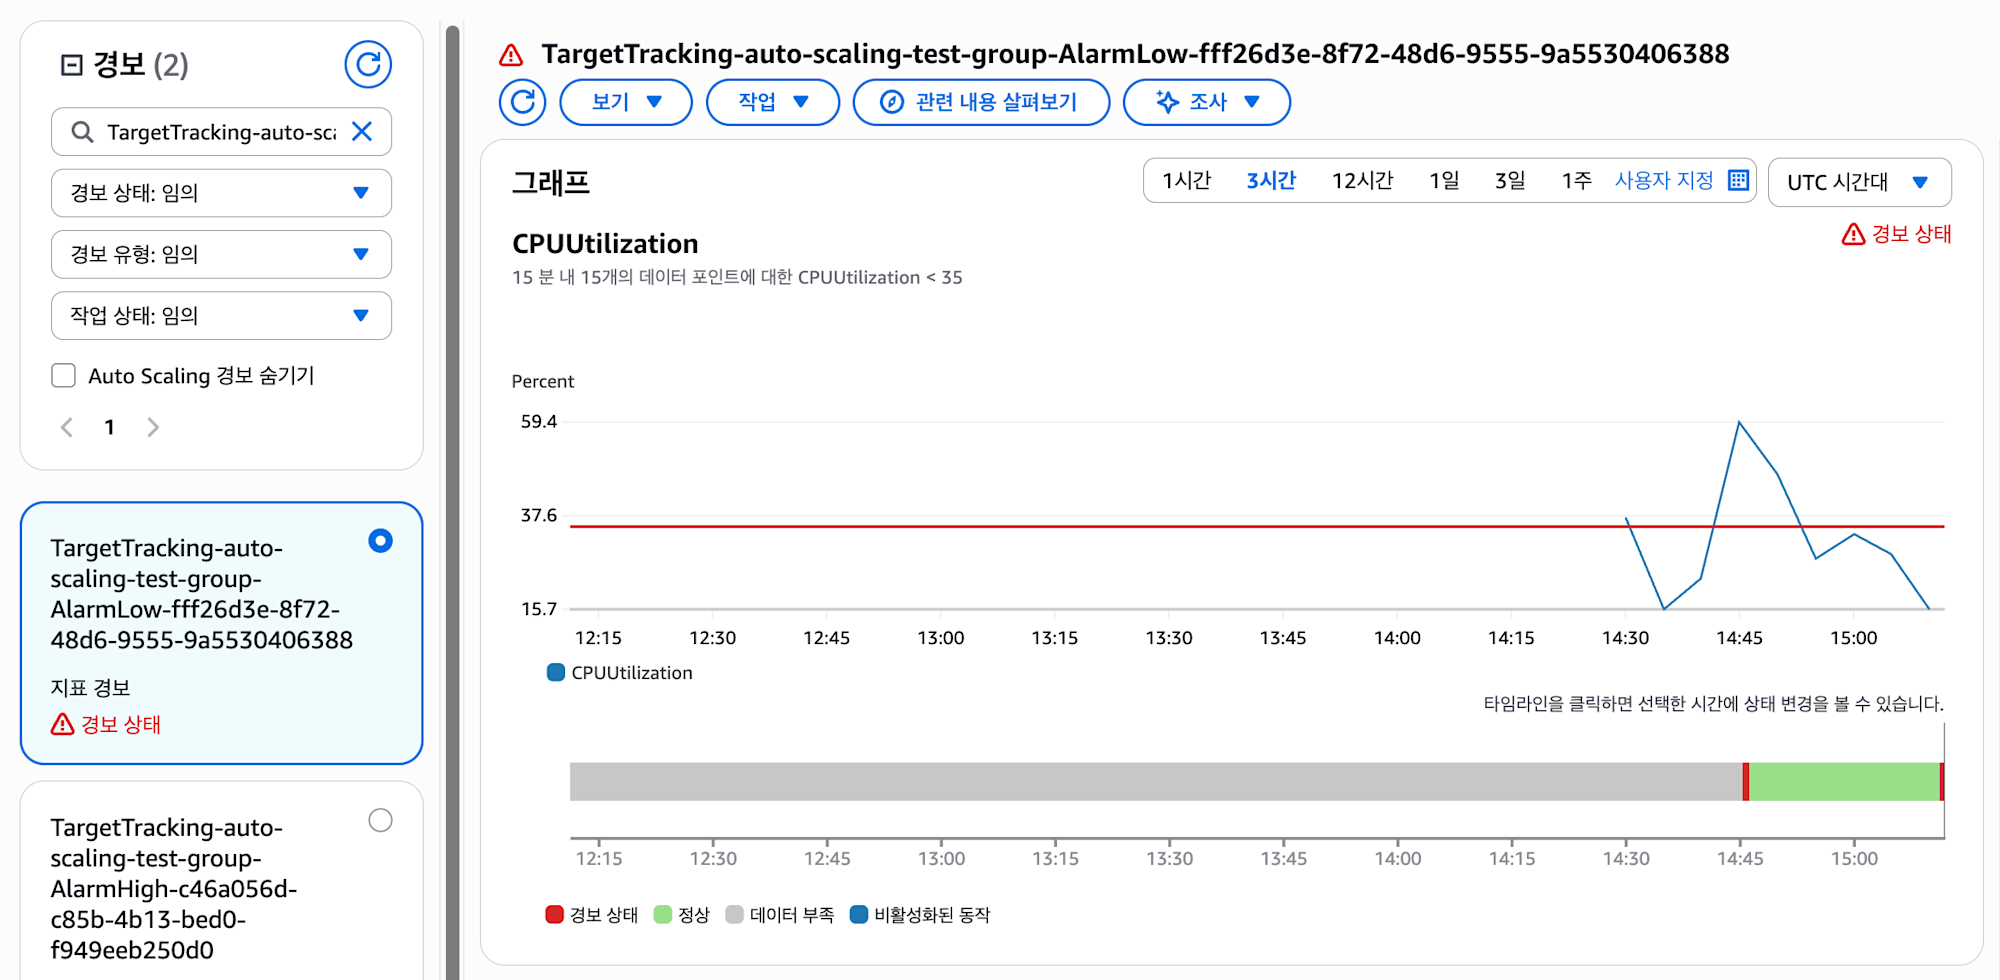Select the 12시간 time range
The image size is (2000, 980).
1362,181
